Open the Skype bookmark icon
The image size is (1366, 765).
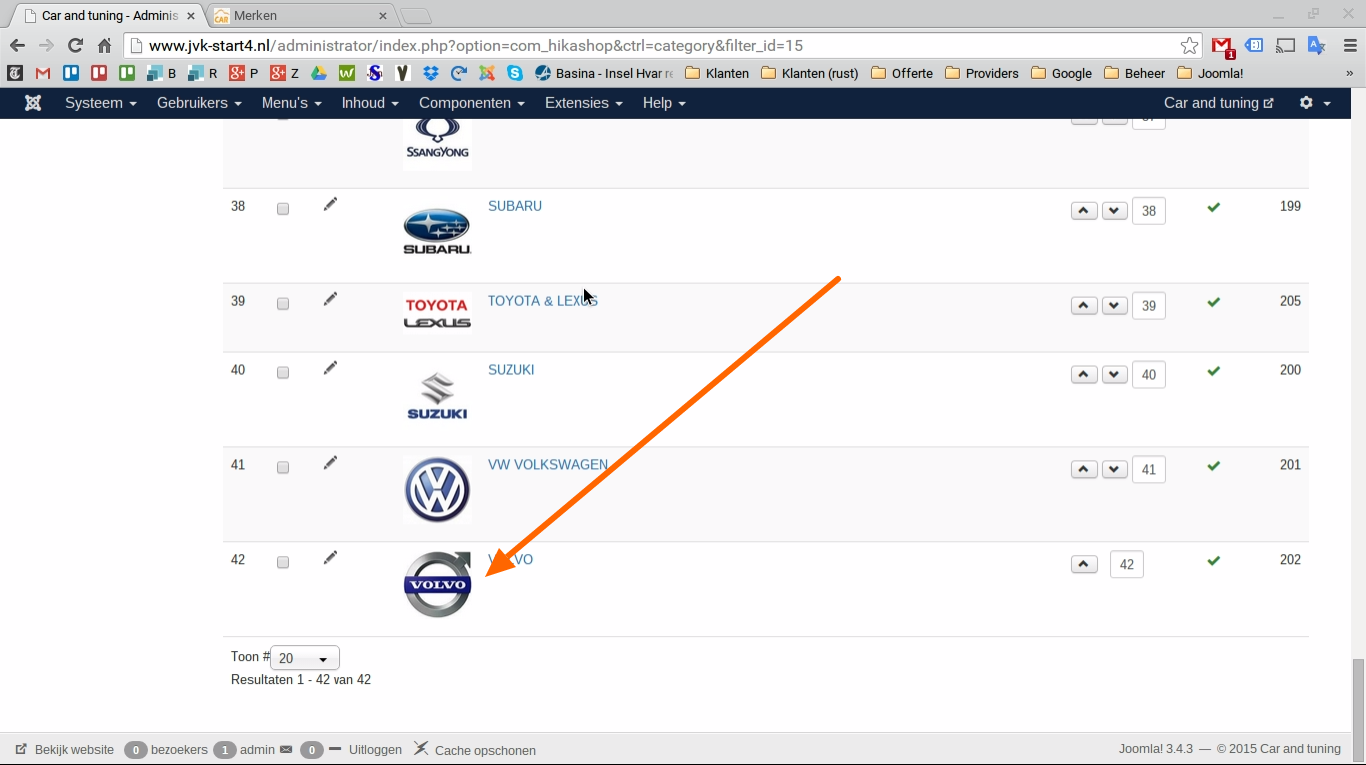515,73
